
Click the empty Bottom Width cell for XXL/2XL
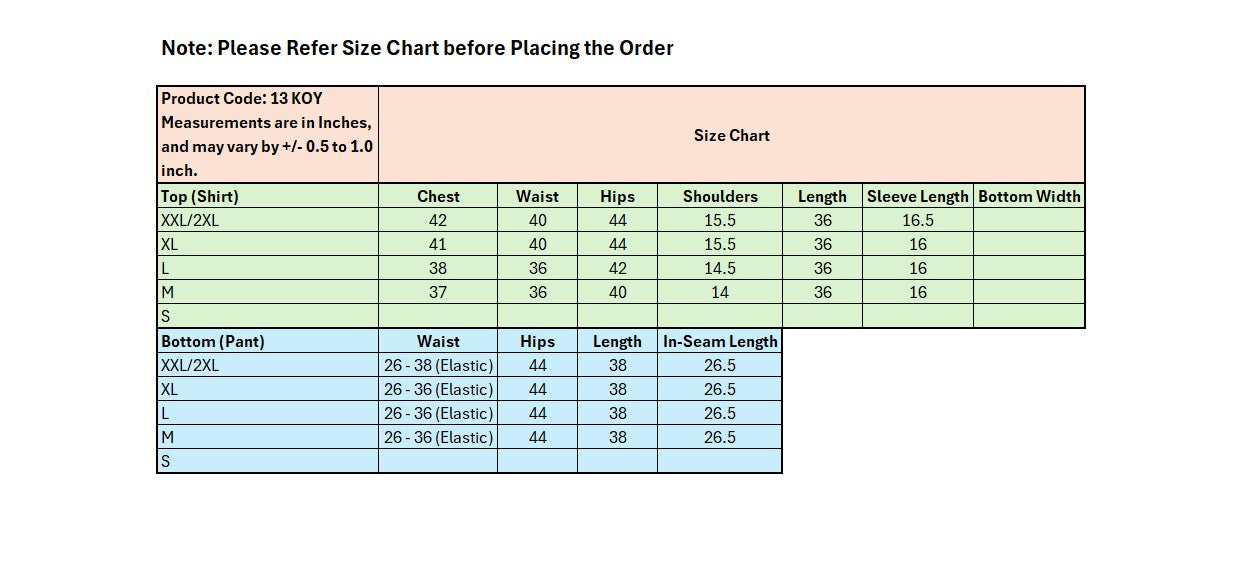1029,220
